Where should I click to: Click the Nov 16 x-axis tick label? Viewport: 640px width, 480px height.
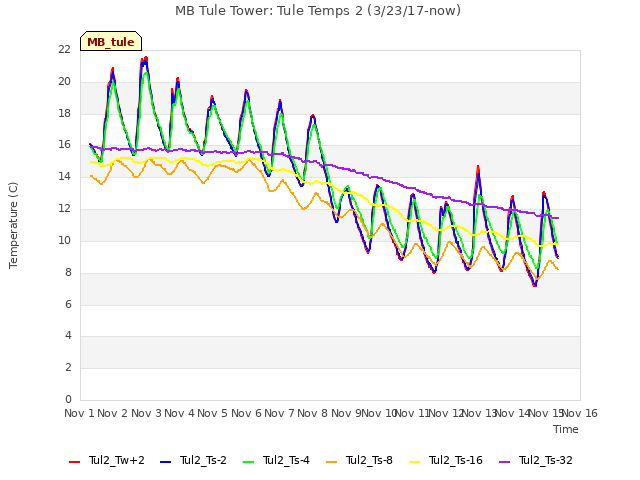580,413
